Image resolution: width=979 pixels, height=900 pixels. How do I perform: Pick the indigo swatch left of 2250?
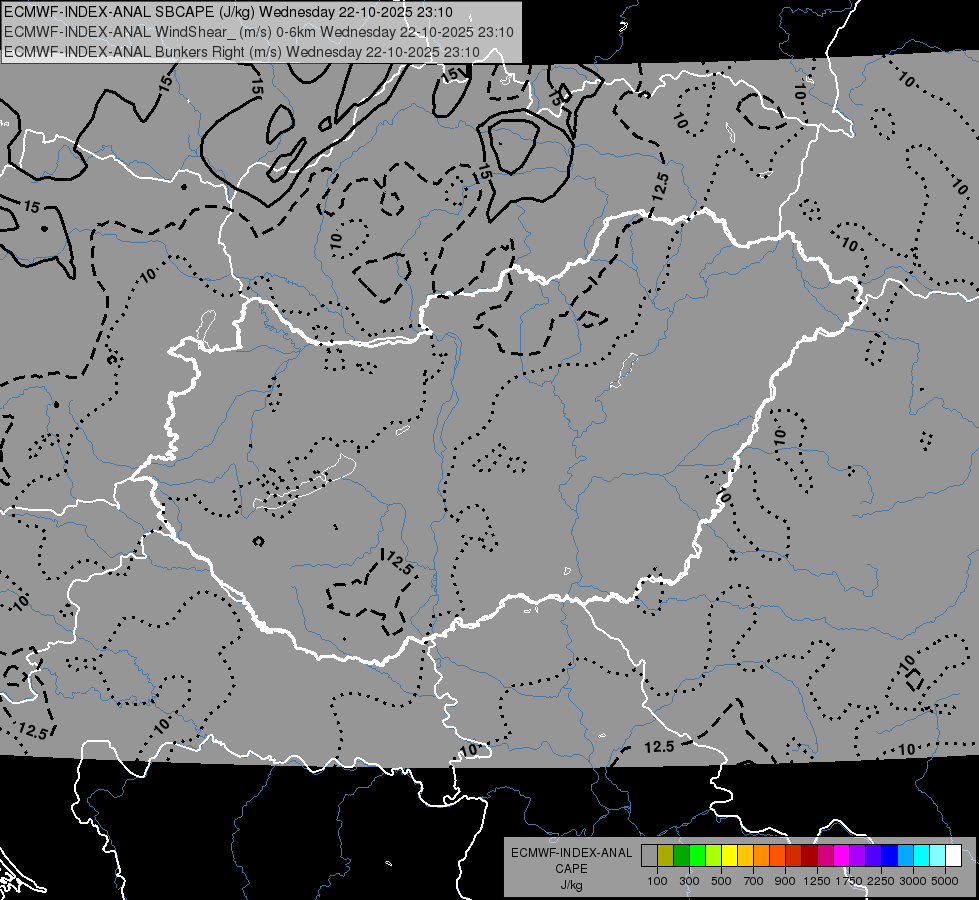point(873,856)
